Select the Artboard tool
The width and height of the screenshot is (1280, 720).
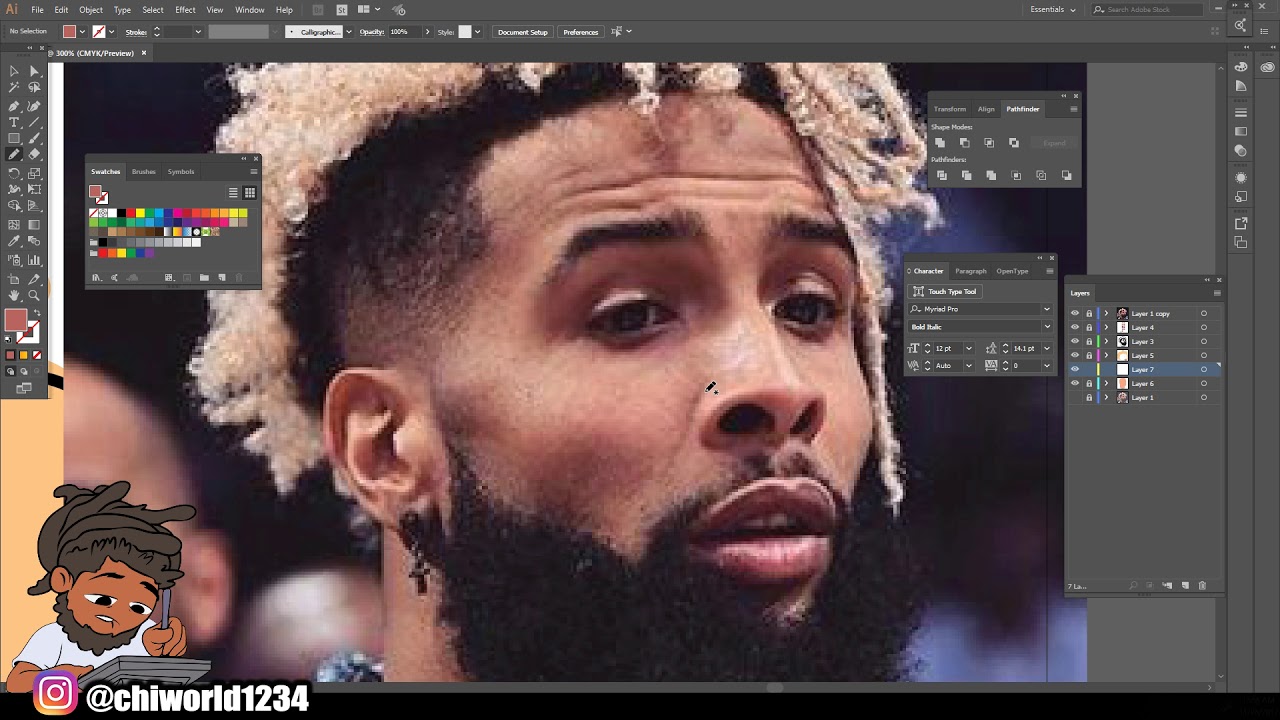click(14, 279)
